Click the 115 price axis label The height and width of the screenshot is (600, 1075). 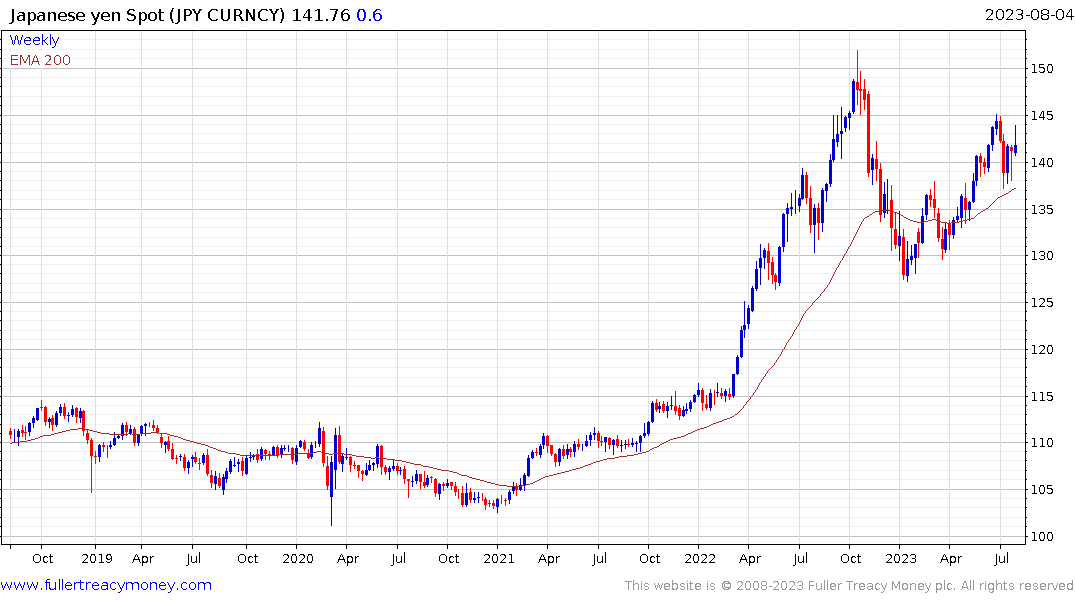click(x=1041, y=396)
